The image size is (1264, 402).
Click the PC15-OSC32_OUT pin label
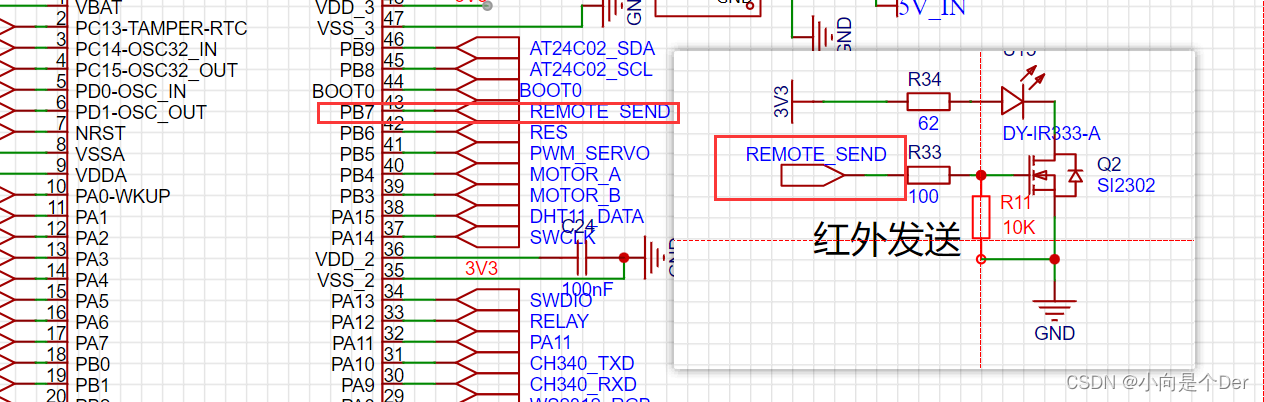pyautogui.click(x=156, y=70)
